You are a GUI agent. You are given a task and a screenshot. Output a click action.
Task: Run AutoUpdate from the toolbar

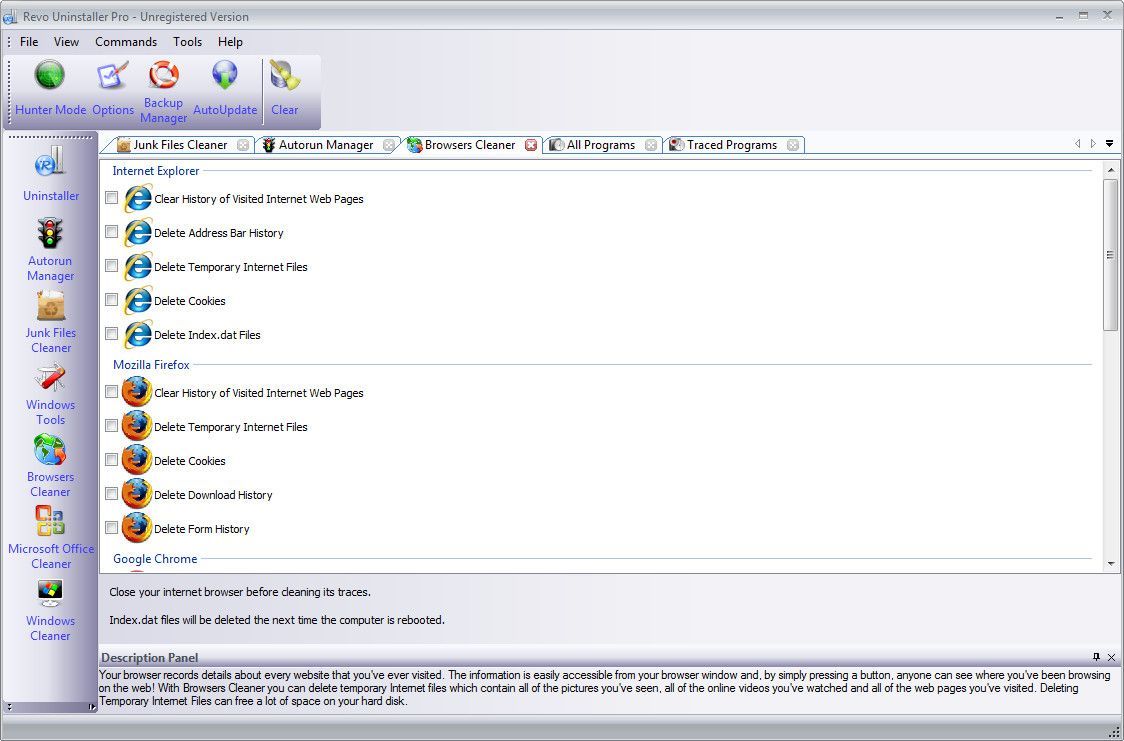(x=224, y=85)
